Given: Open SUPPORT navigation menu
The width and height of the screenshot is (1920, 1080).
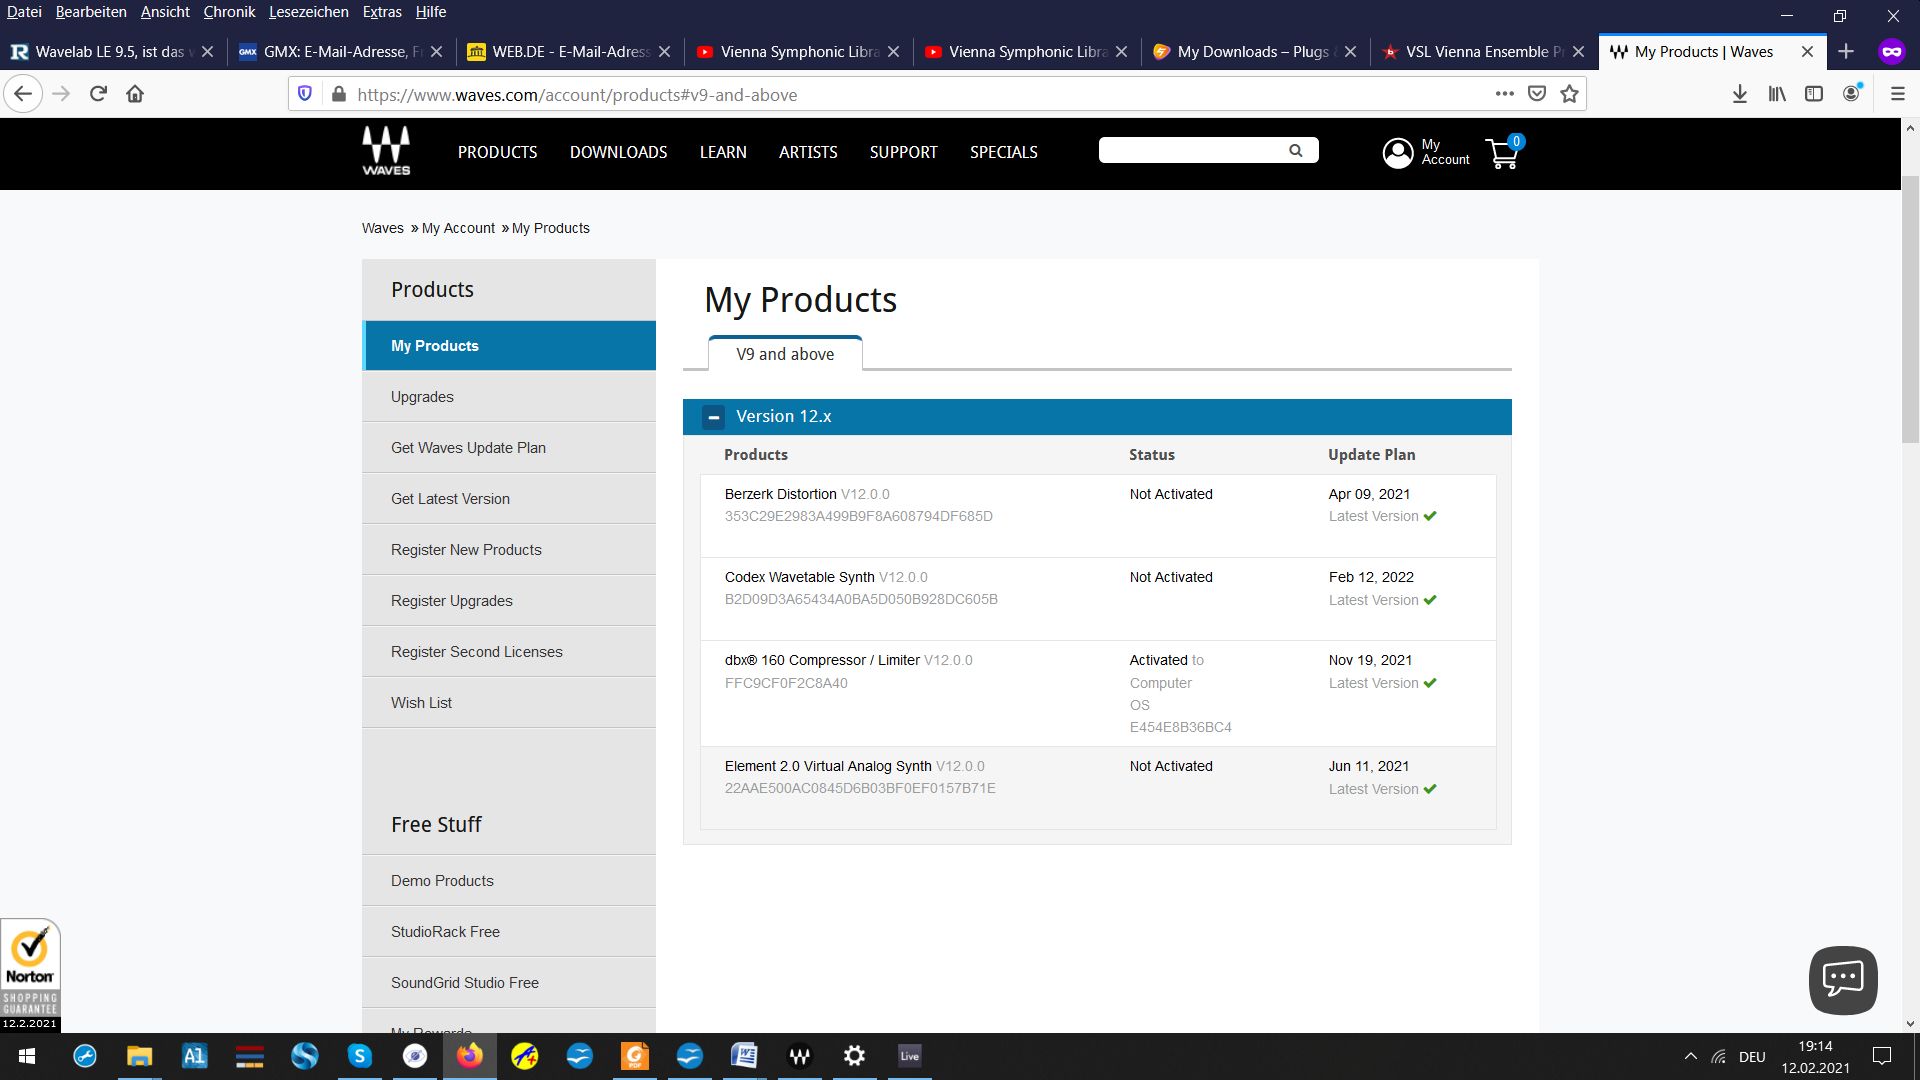Looking at the screenshot, I should tap(903, 152).
